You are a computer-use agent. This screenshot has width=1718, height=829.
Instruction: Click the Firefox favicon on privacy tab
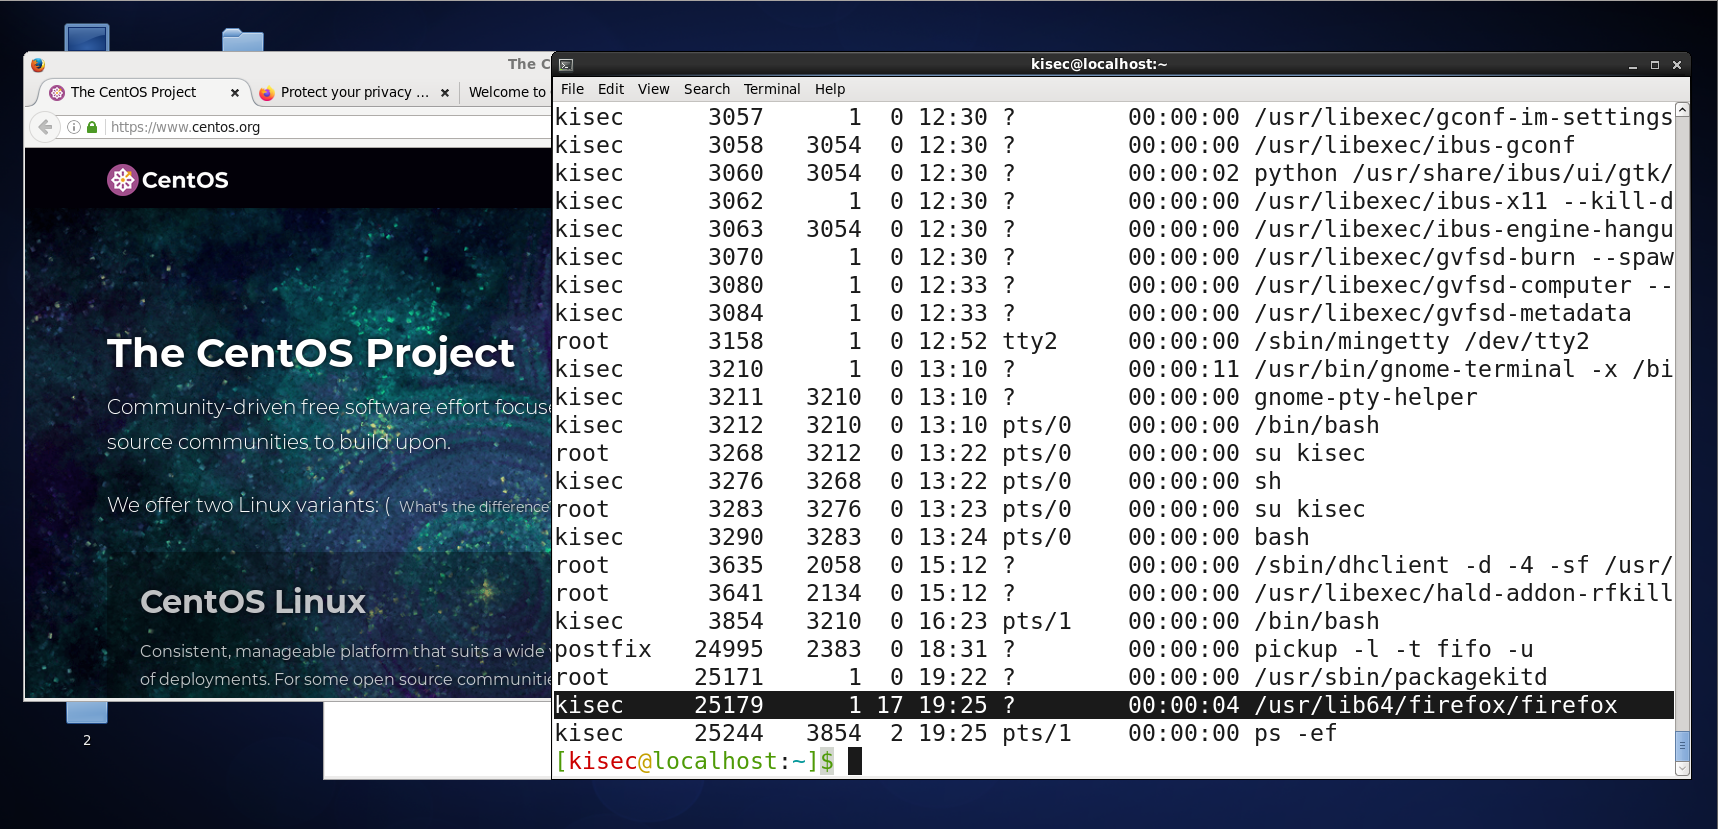click(x=266, y=93)
